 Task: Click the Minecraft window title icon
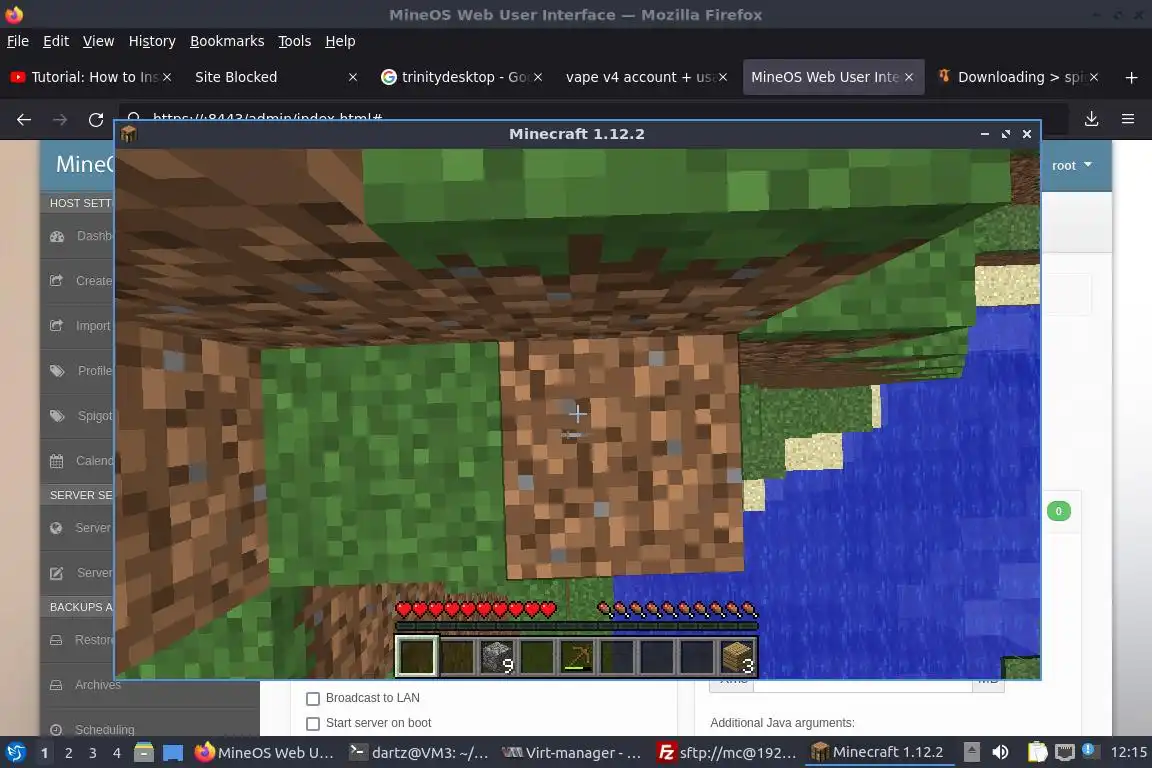(x=129, y=134)
